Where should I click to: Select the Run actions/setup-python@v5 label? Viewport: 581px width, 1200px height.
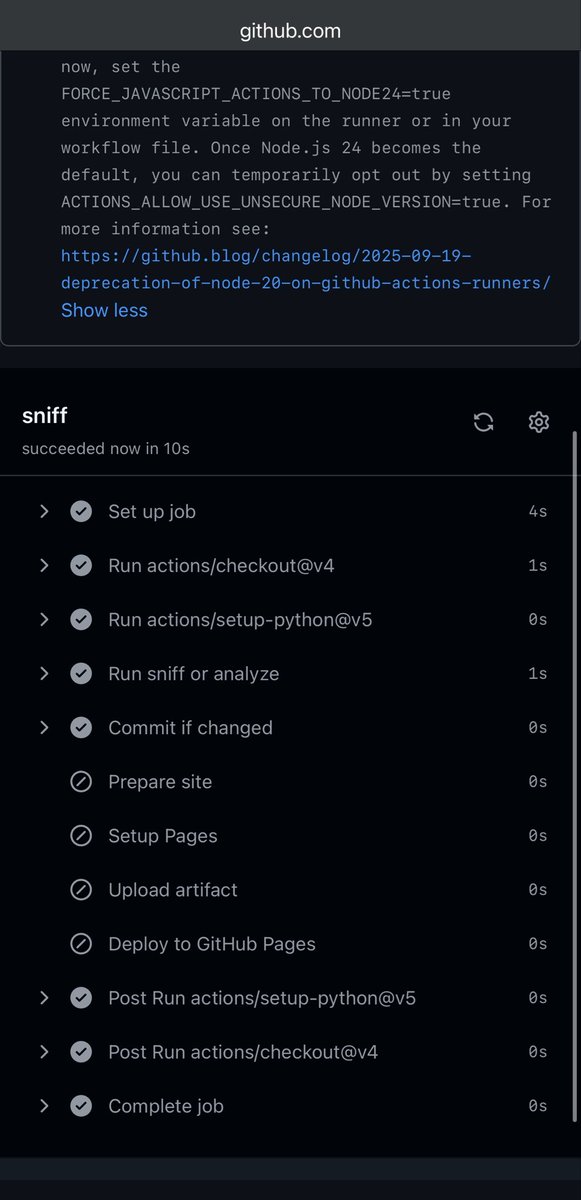pos(240,620)
